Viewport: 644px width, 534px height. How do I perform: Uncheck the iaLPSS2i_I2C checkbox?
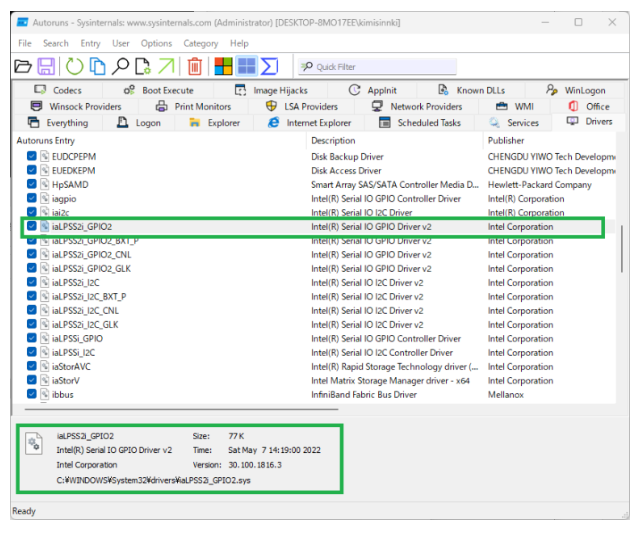tap(32, 282)
